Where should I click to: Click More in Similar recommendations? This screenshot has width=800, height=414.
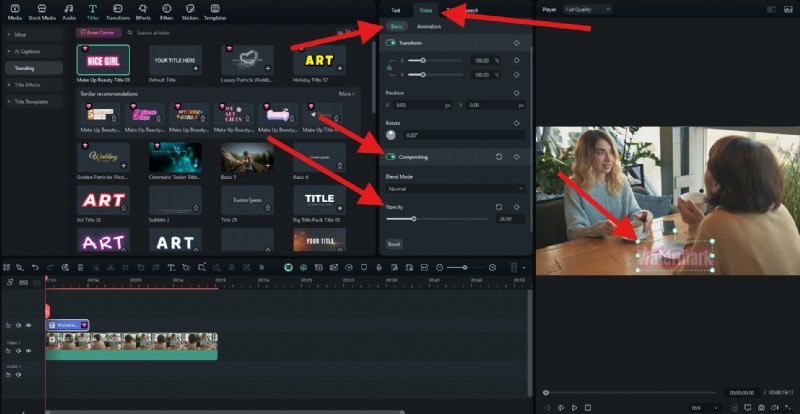pos(346,94)
